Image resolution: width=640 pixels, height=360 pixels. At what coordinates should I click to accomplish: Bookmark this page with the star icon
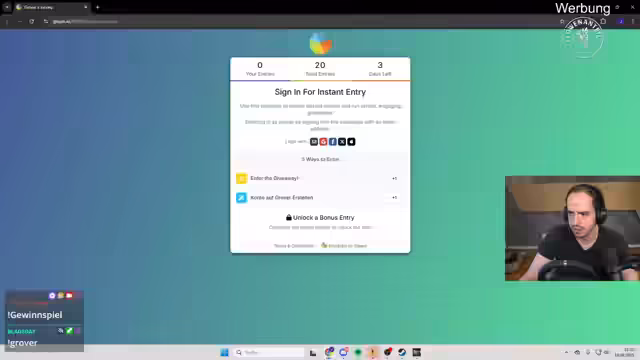pos(562,21)
